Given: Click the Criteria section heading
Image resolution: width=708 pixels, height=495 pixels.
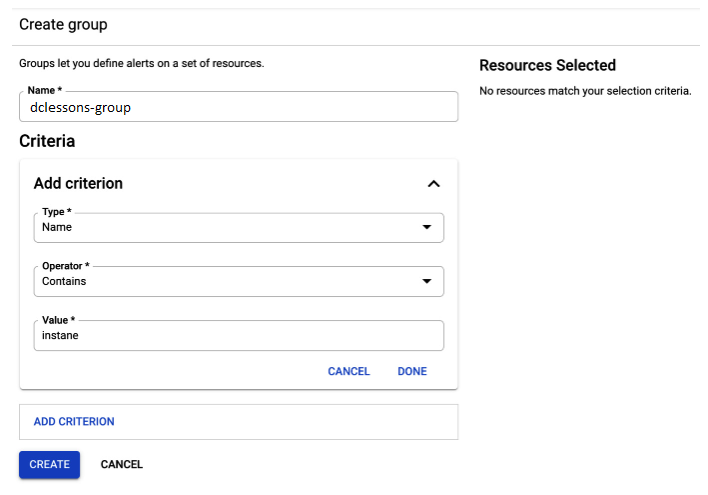Looking at the screenshot, I should pos(47,141).
